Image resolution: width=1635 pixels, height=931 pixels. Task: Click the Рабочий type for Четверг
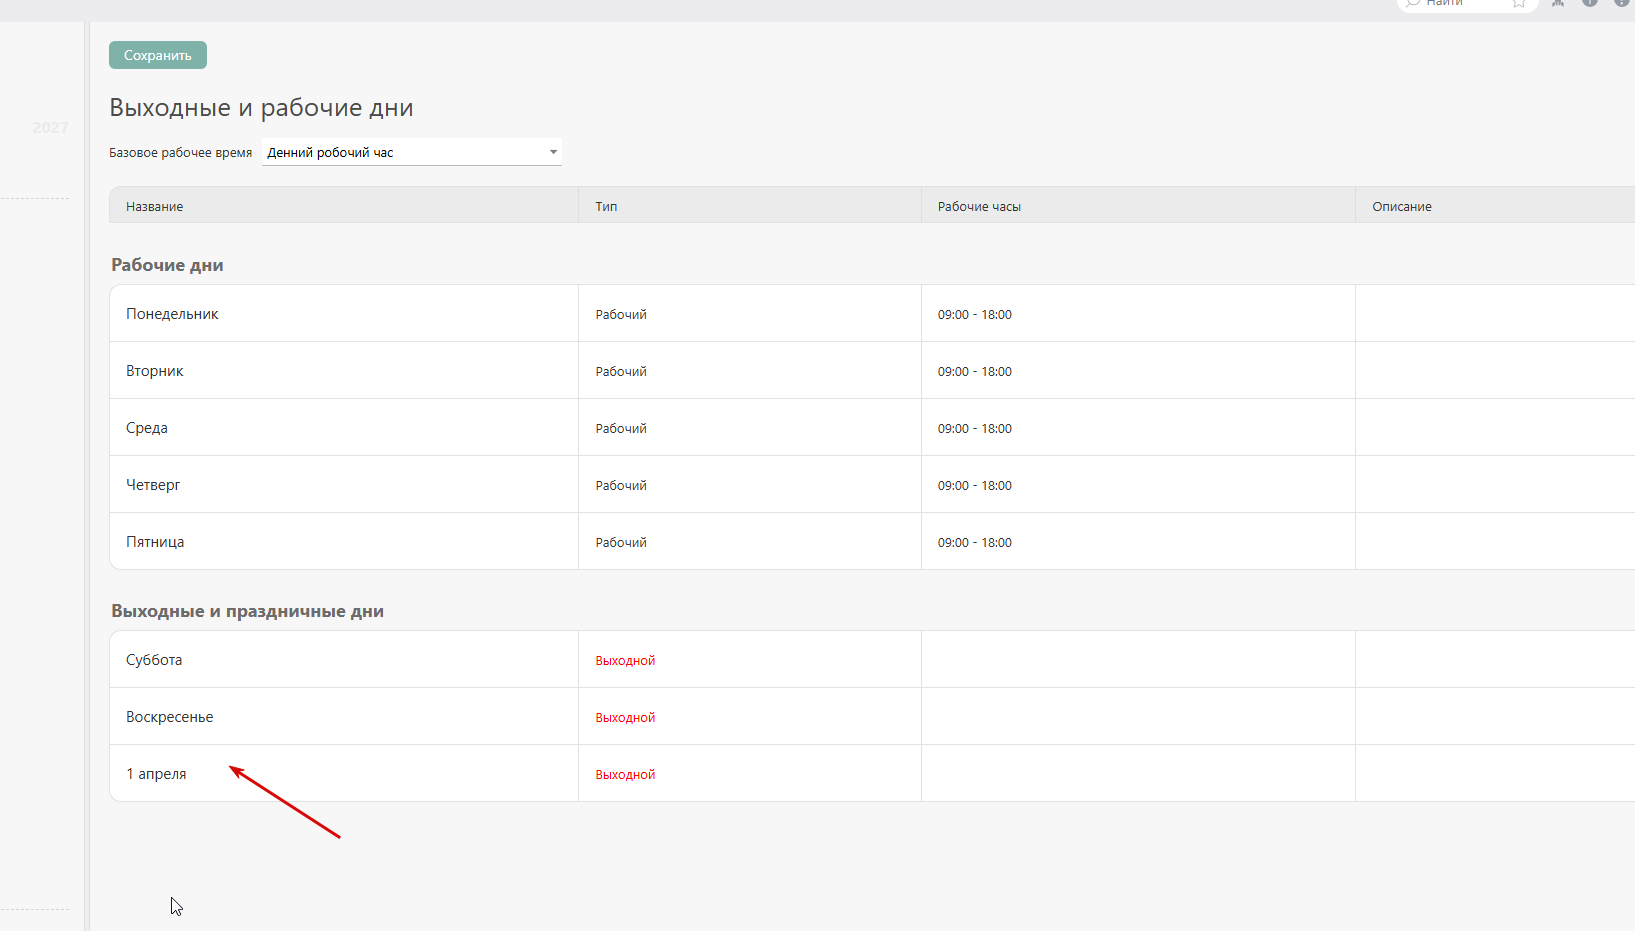621,485
